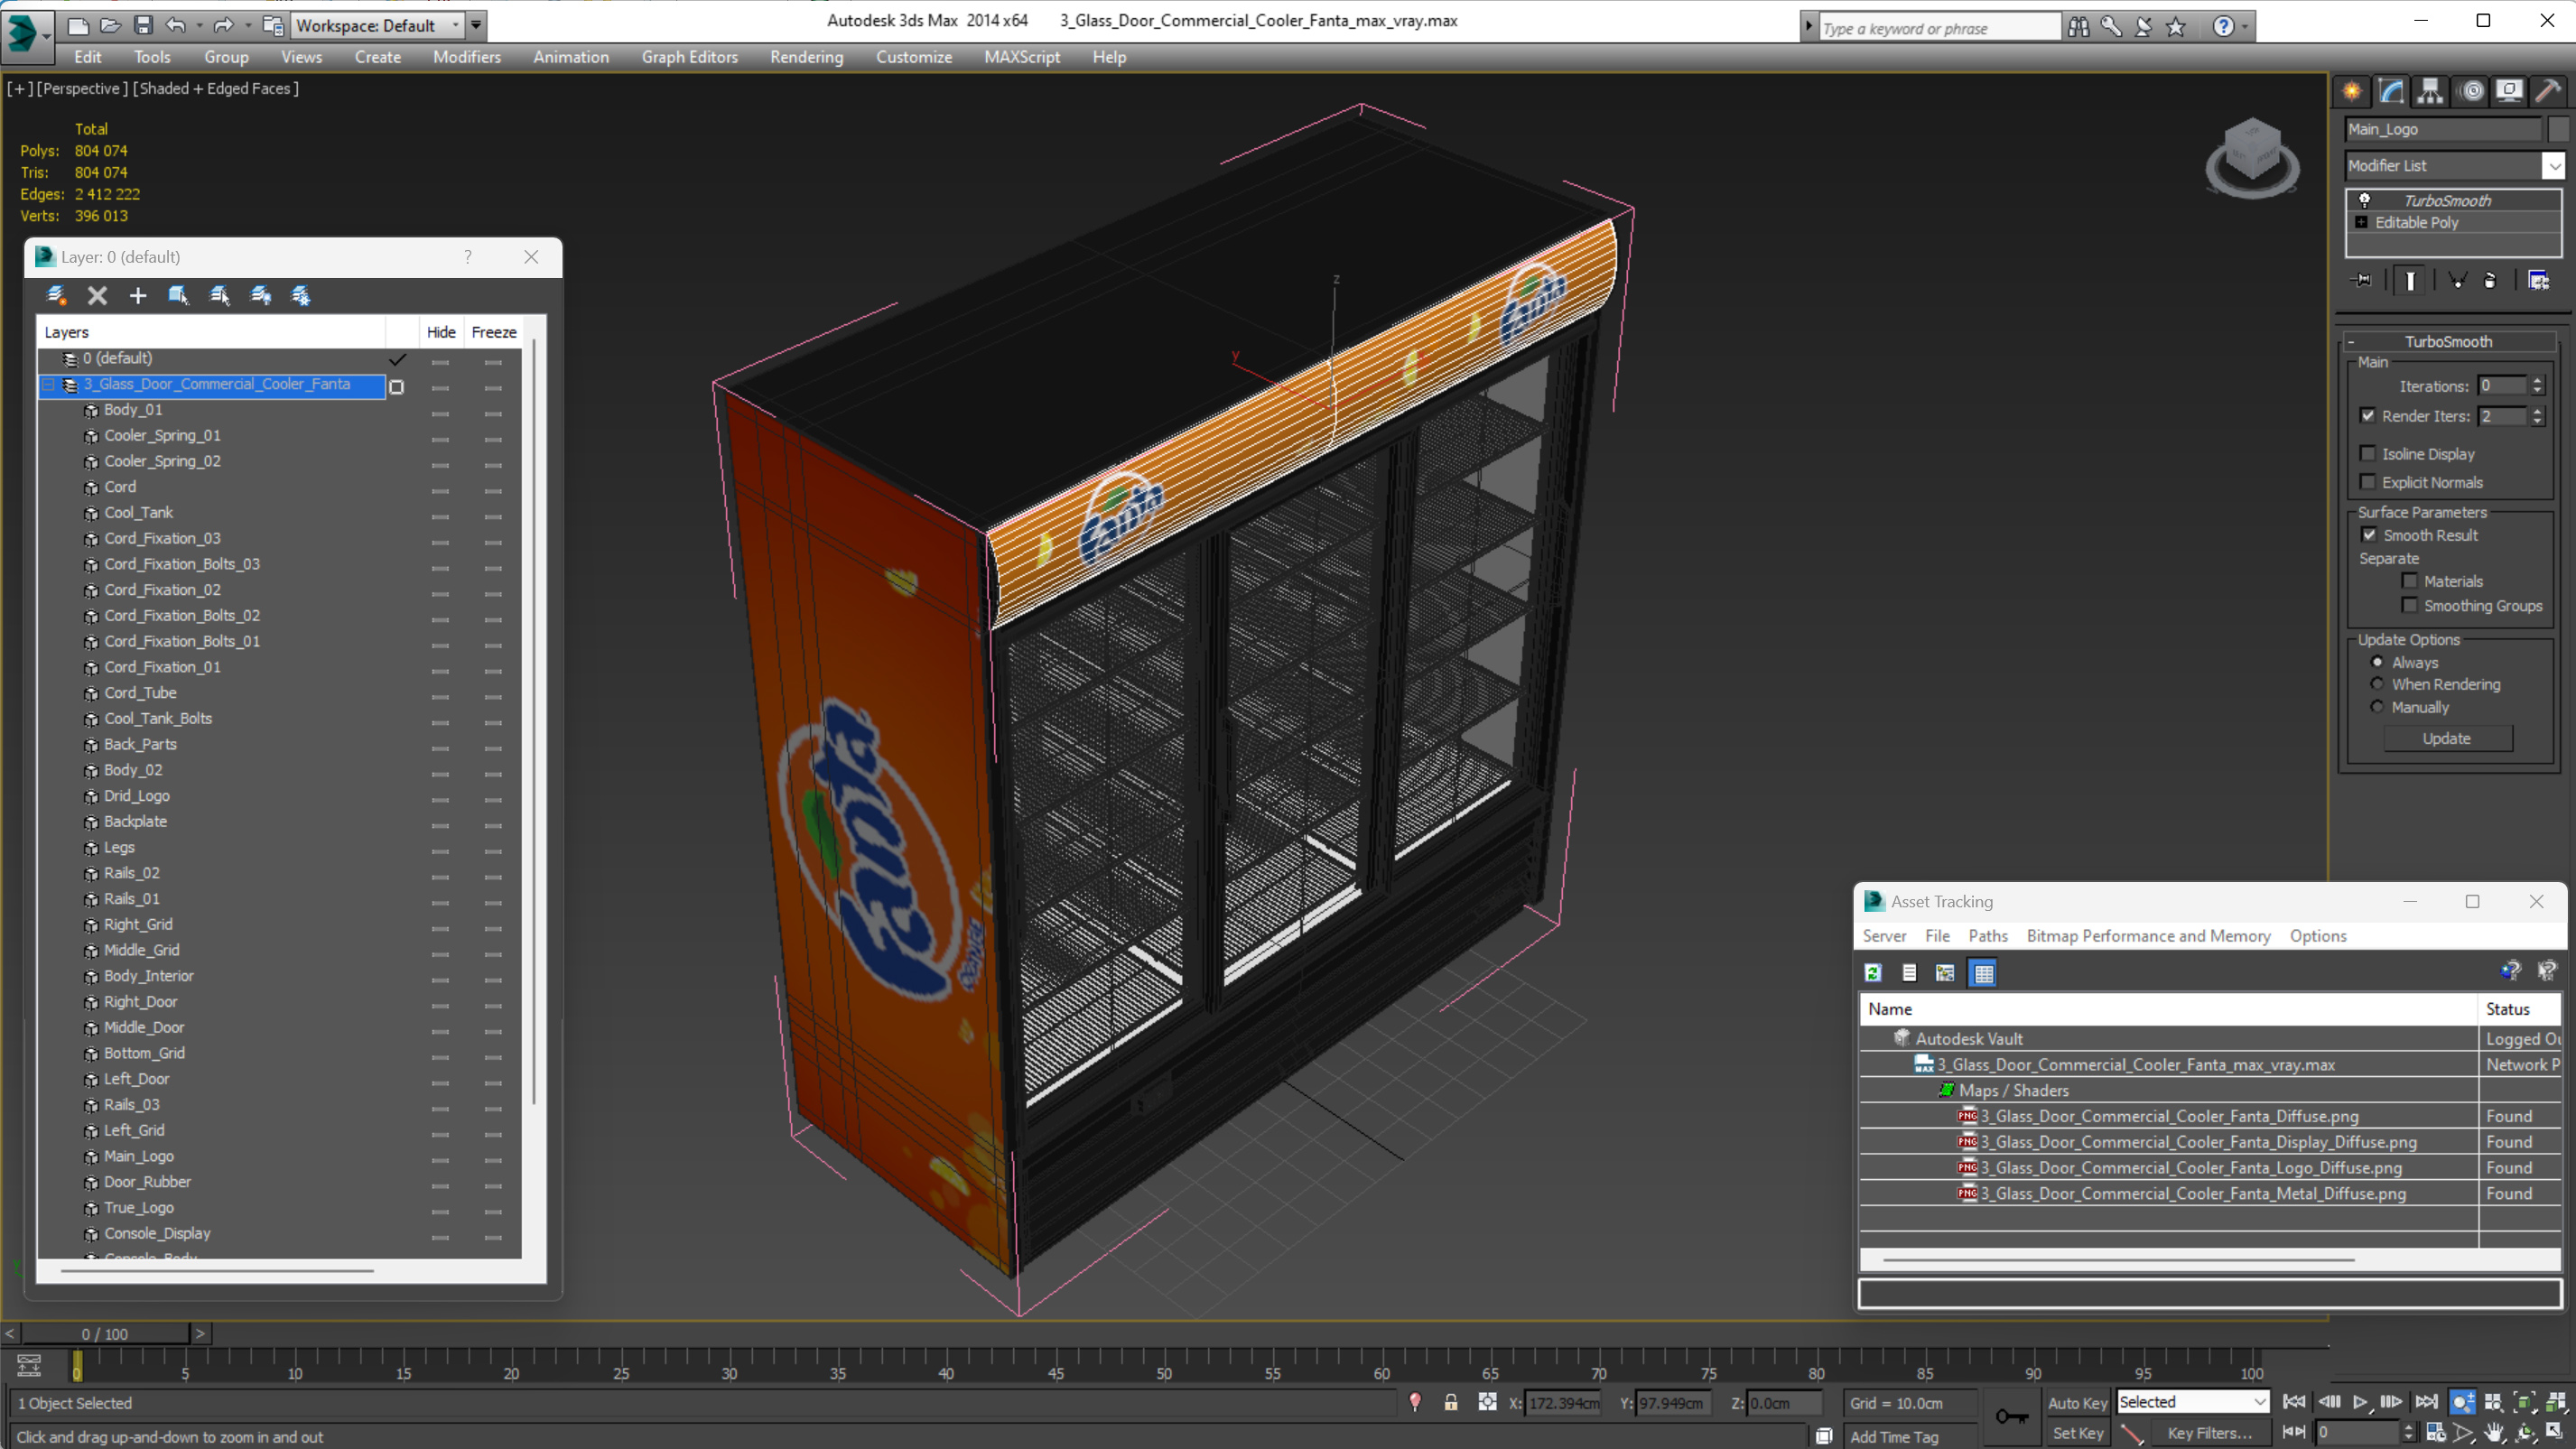Select Always update option
Viewport: 2576px width, 1449px height.
[2377, 661]
